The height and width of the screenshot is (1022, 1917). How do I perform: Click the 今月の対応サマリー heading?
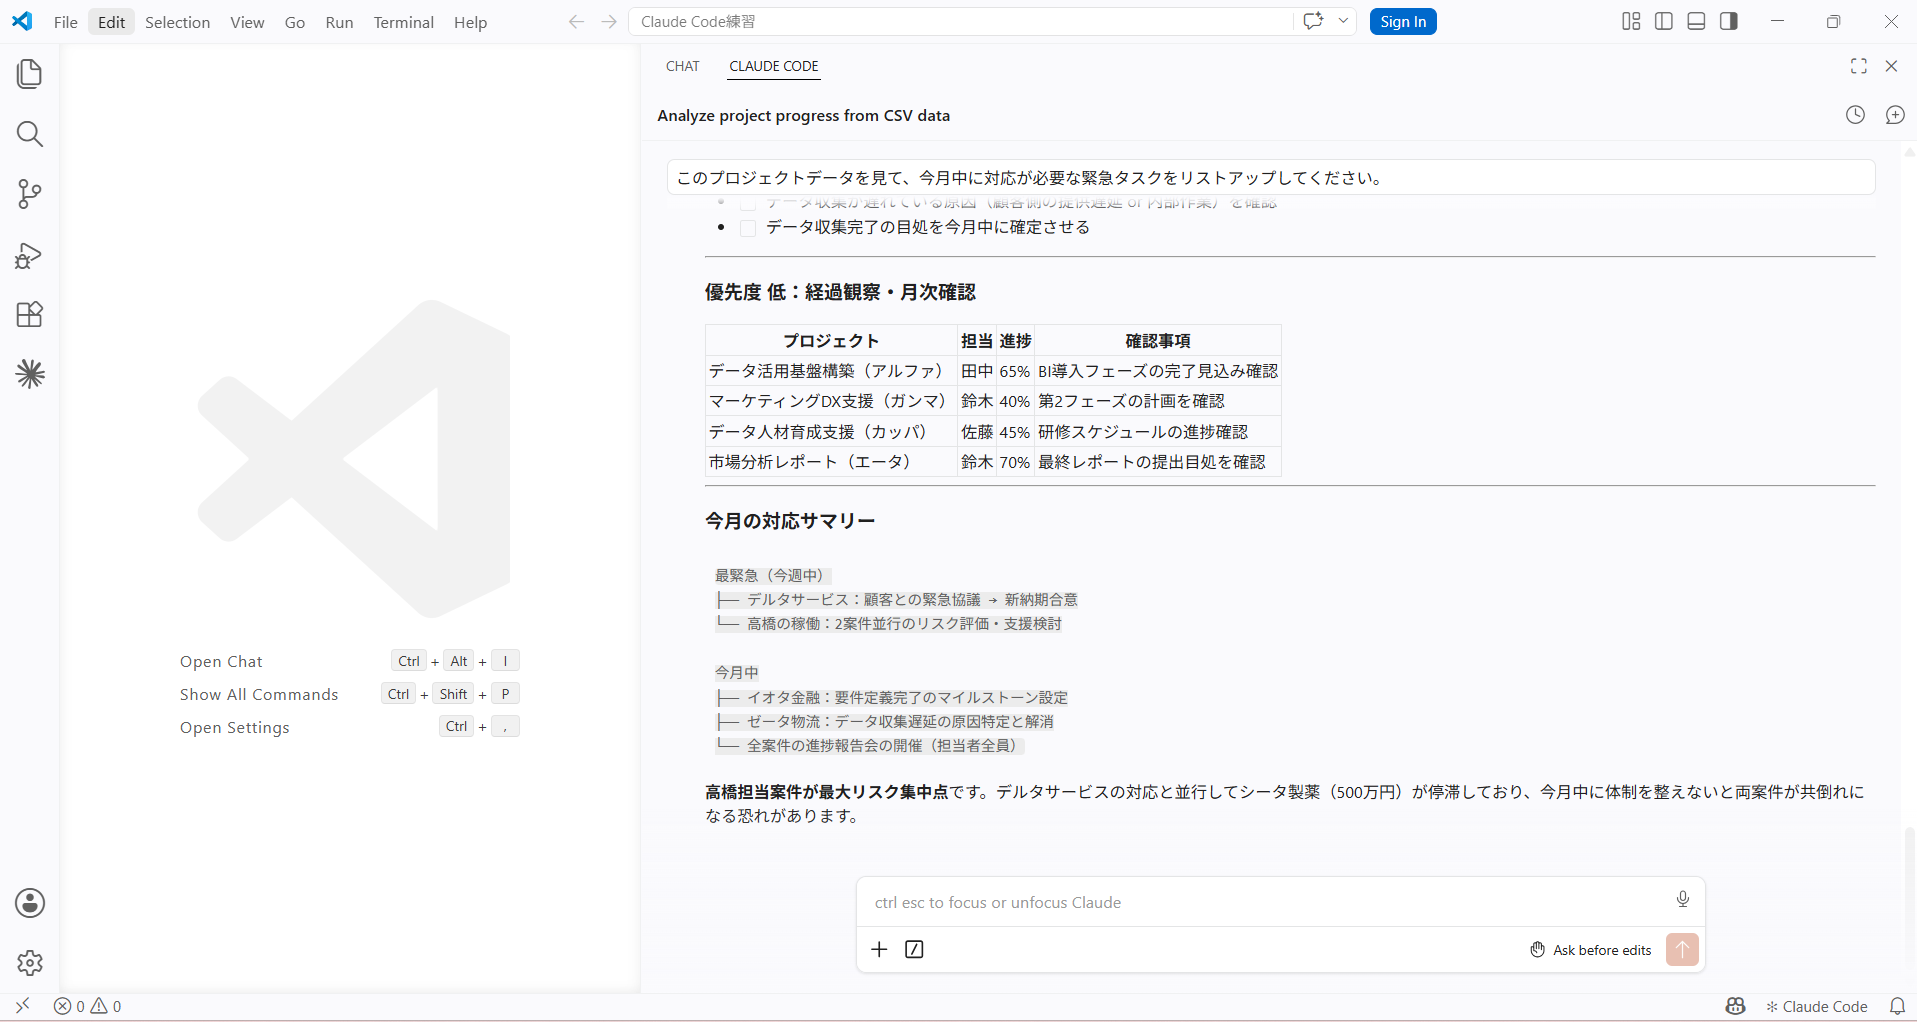[x=790, y=521]
